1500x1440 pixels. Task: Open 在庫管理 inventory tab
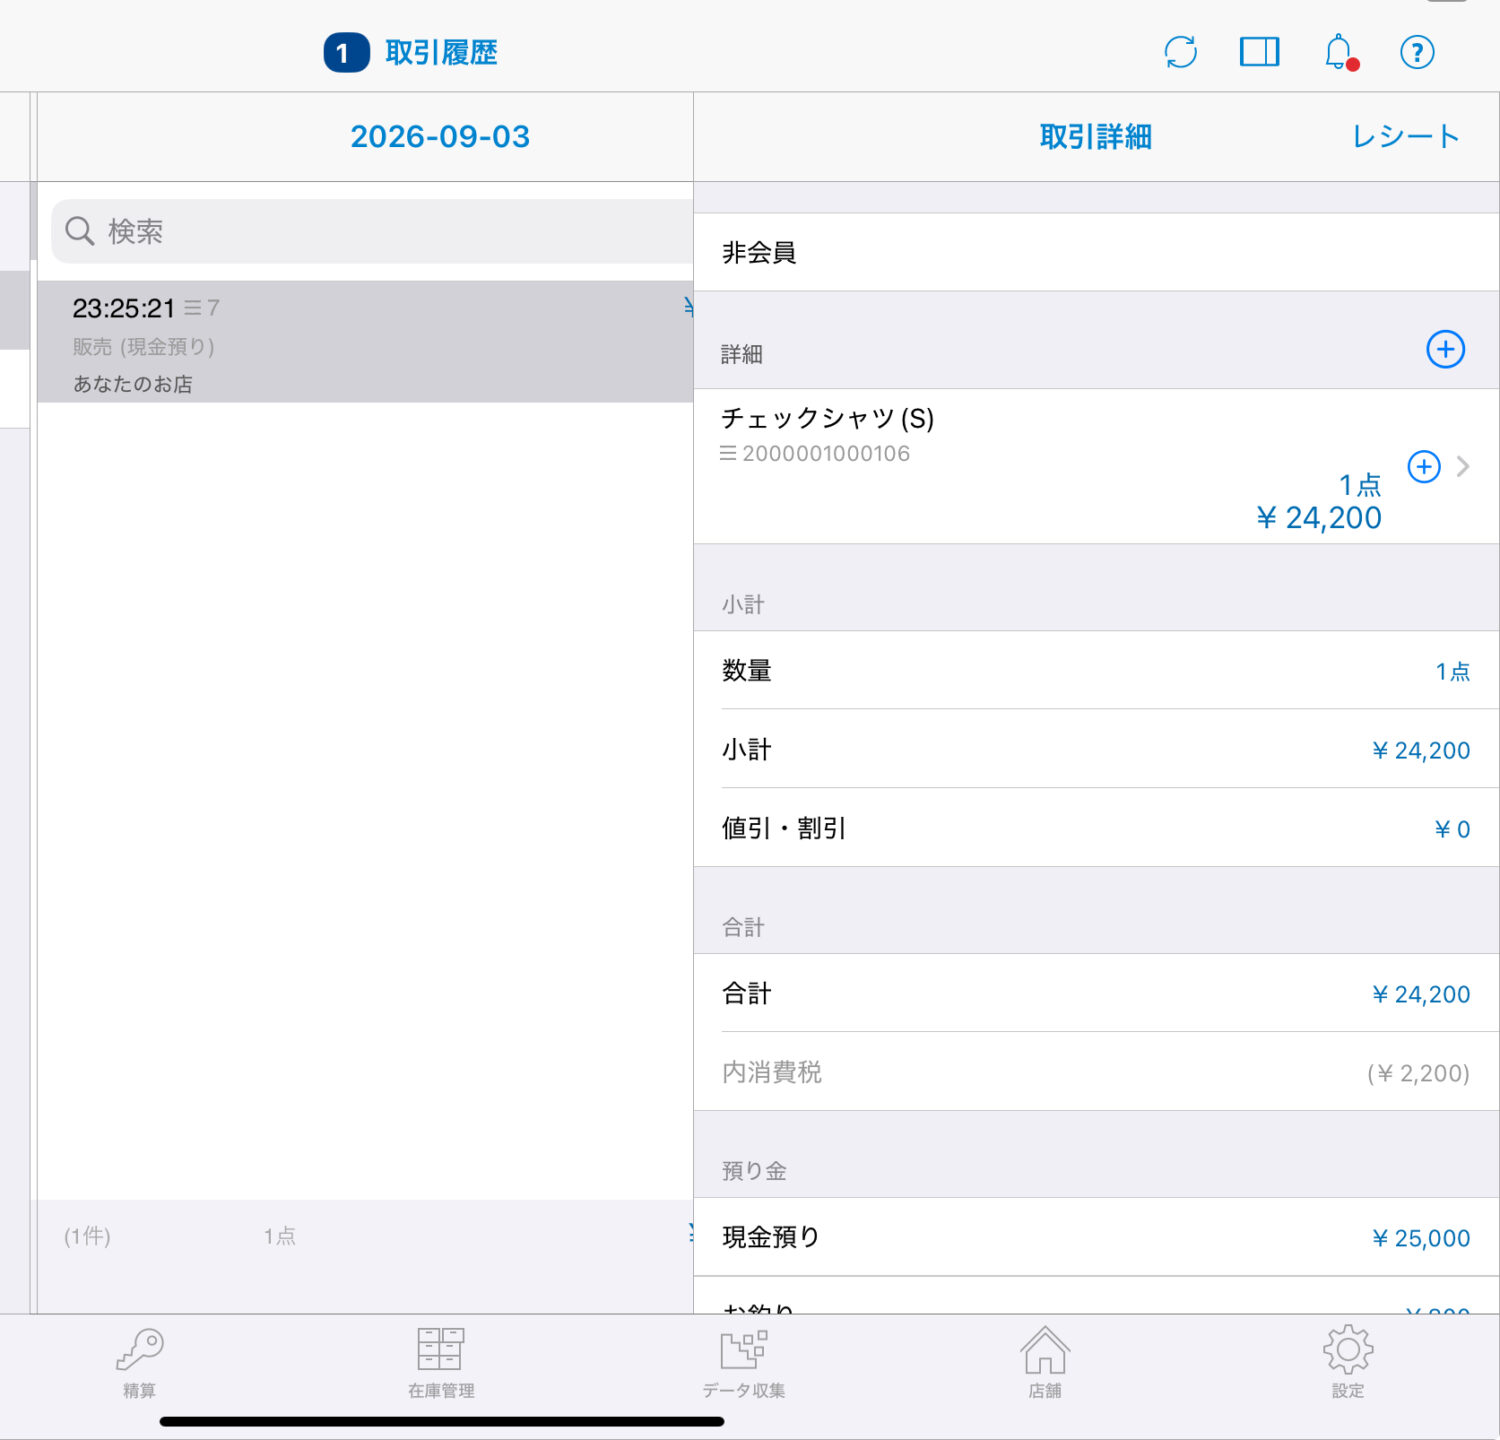pyautogui.click(x=441, y=1362)
